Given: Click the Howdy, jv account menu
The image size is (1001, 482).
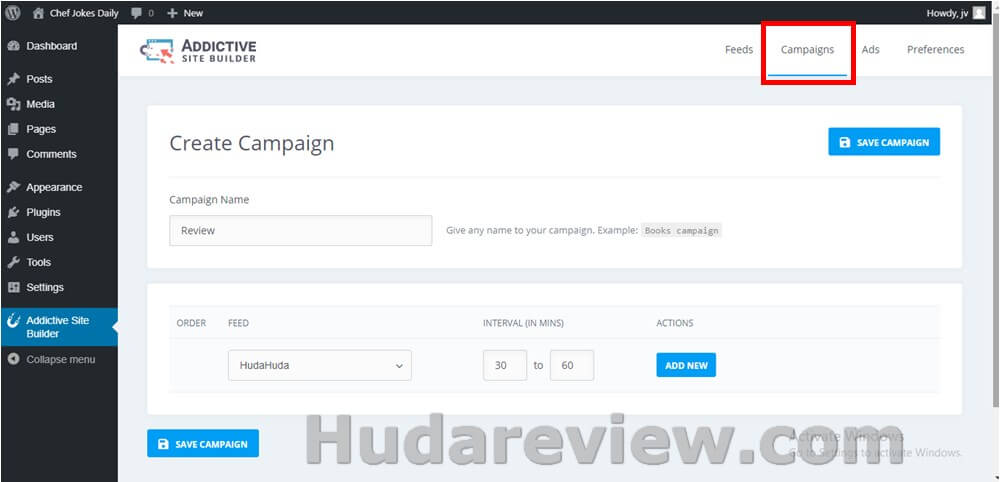Looking at the screenshot, I should pos(956,13).
